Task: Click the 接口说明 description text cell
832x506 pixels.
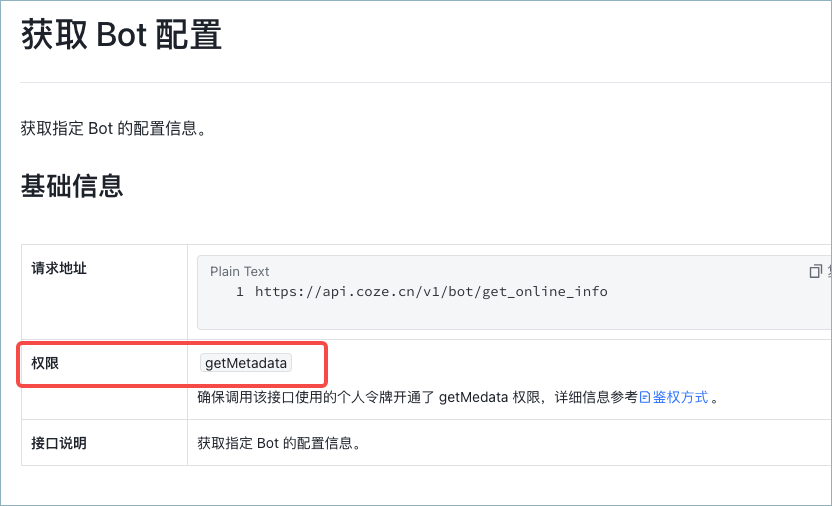Action: coord(279,443)
